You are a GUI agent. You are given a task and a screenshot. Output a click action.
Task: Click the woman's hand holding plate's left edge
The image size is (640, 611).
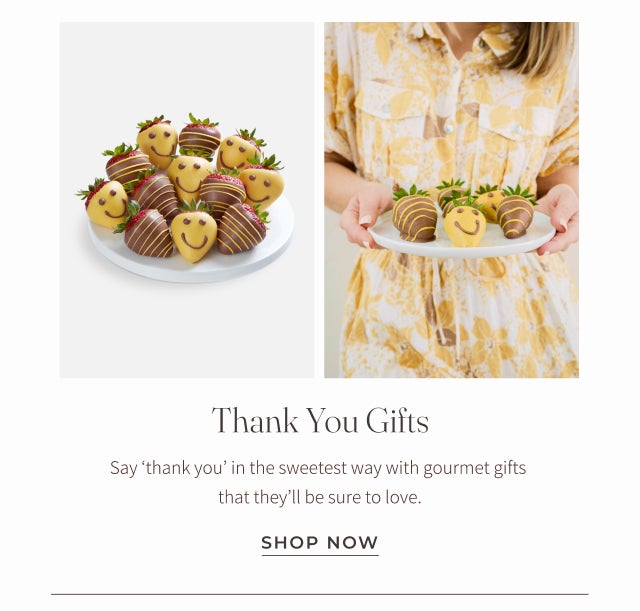(x=363, y=216)
